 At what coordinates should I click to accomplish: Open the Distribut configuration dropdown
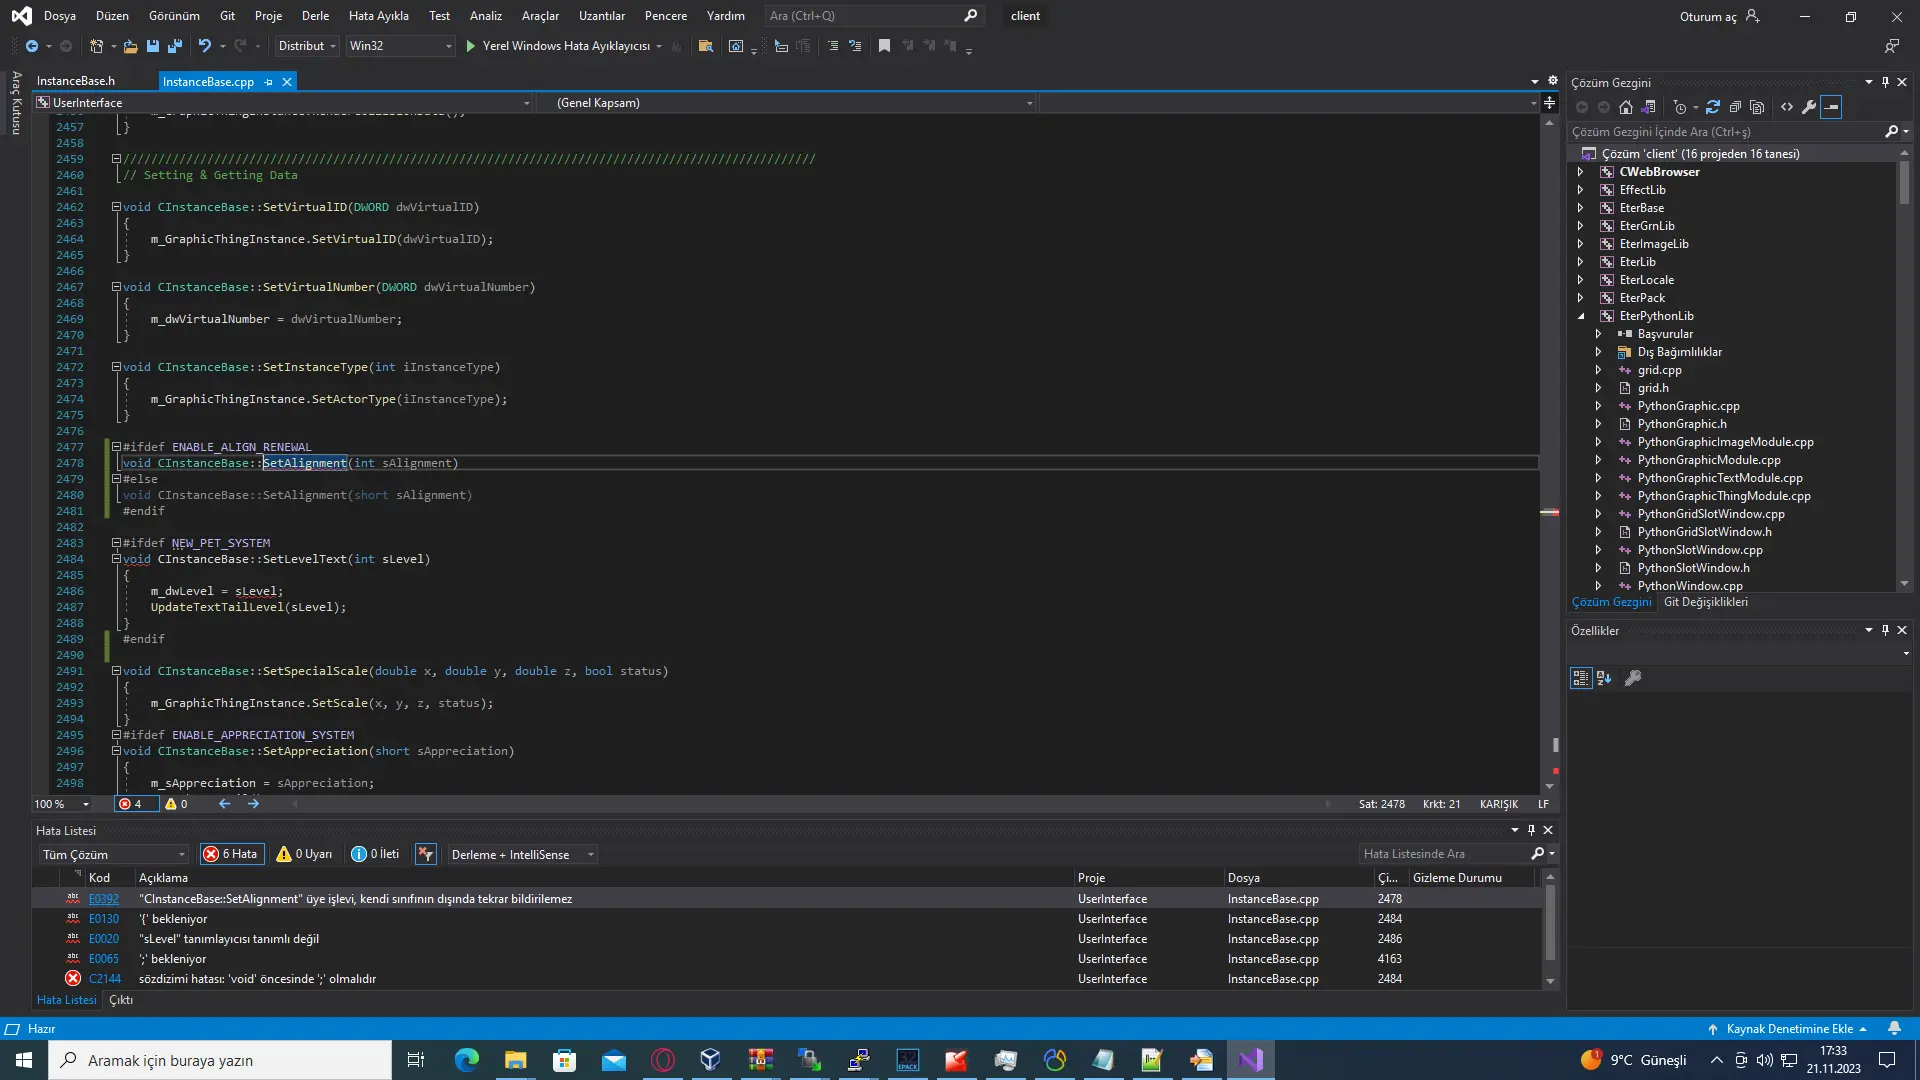point(306,46)
